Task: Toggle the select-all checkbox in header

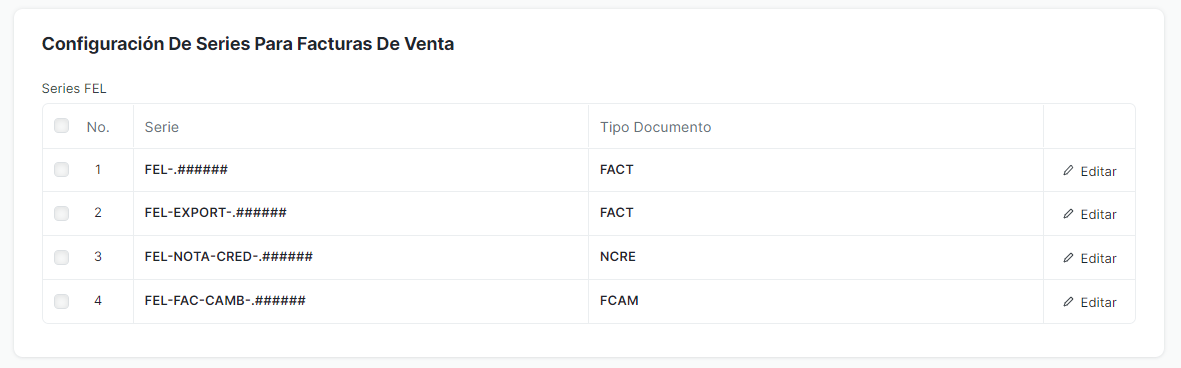Action: 62,126
